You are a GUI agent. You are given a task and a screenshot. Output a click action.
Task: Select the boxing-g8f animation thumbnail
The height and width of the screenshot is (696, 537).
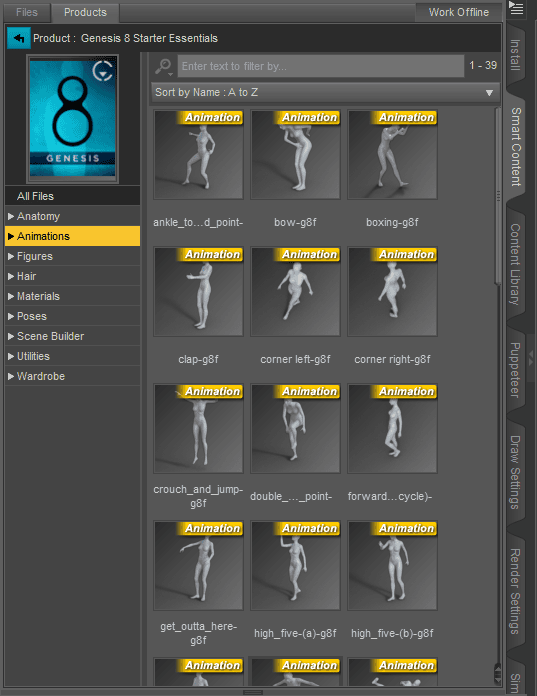click(x=392, y=154)
